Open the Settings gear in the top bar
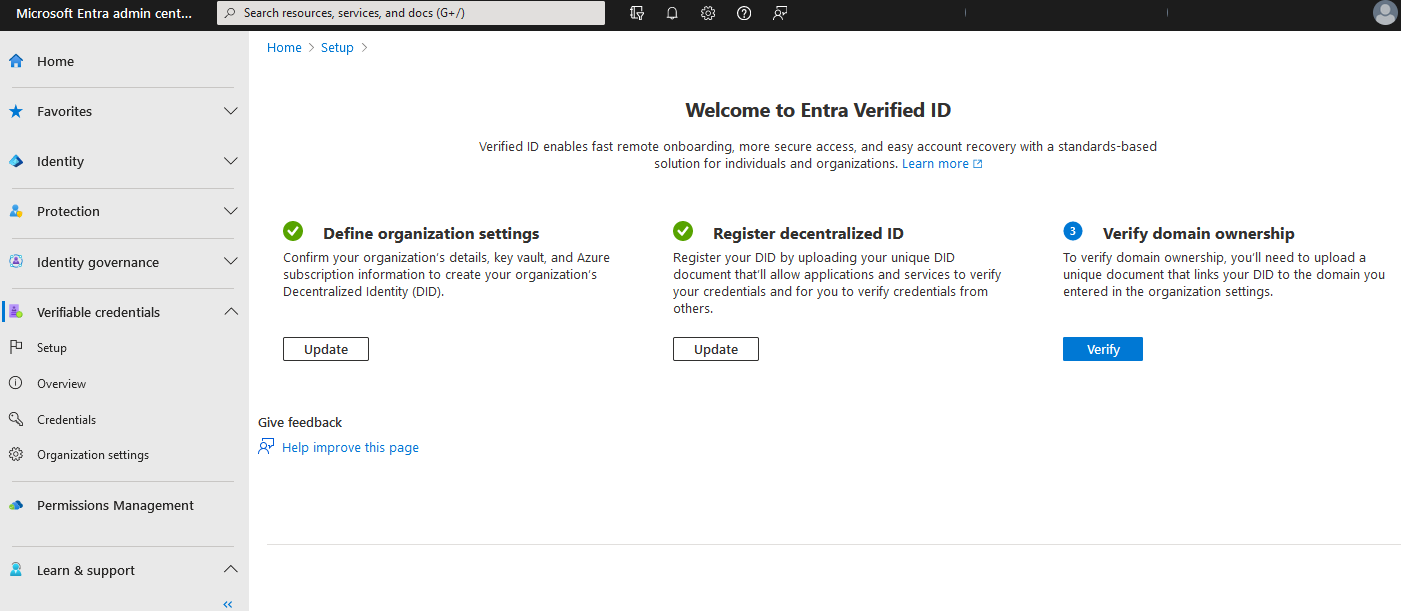The height and width of the screenshot is (611, 1401). pyautogui.click(x=707, y=13)
